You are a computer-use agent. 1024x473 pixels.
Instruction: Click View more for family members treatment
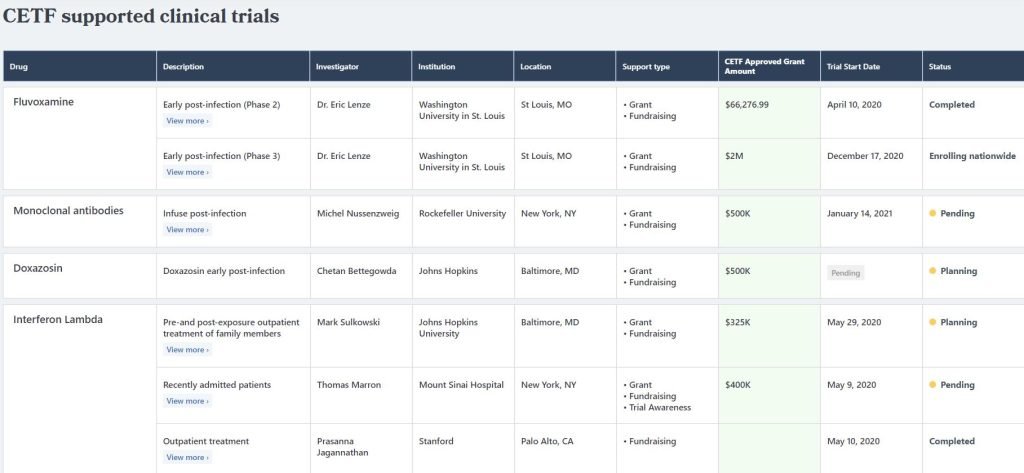point(187,350)
